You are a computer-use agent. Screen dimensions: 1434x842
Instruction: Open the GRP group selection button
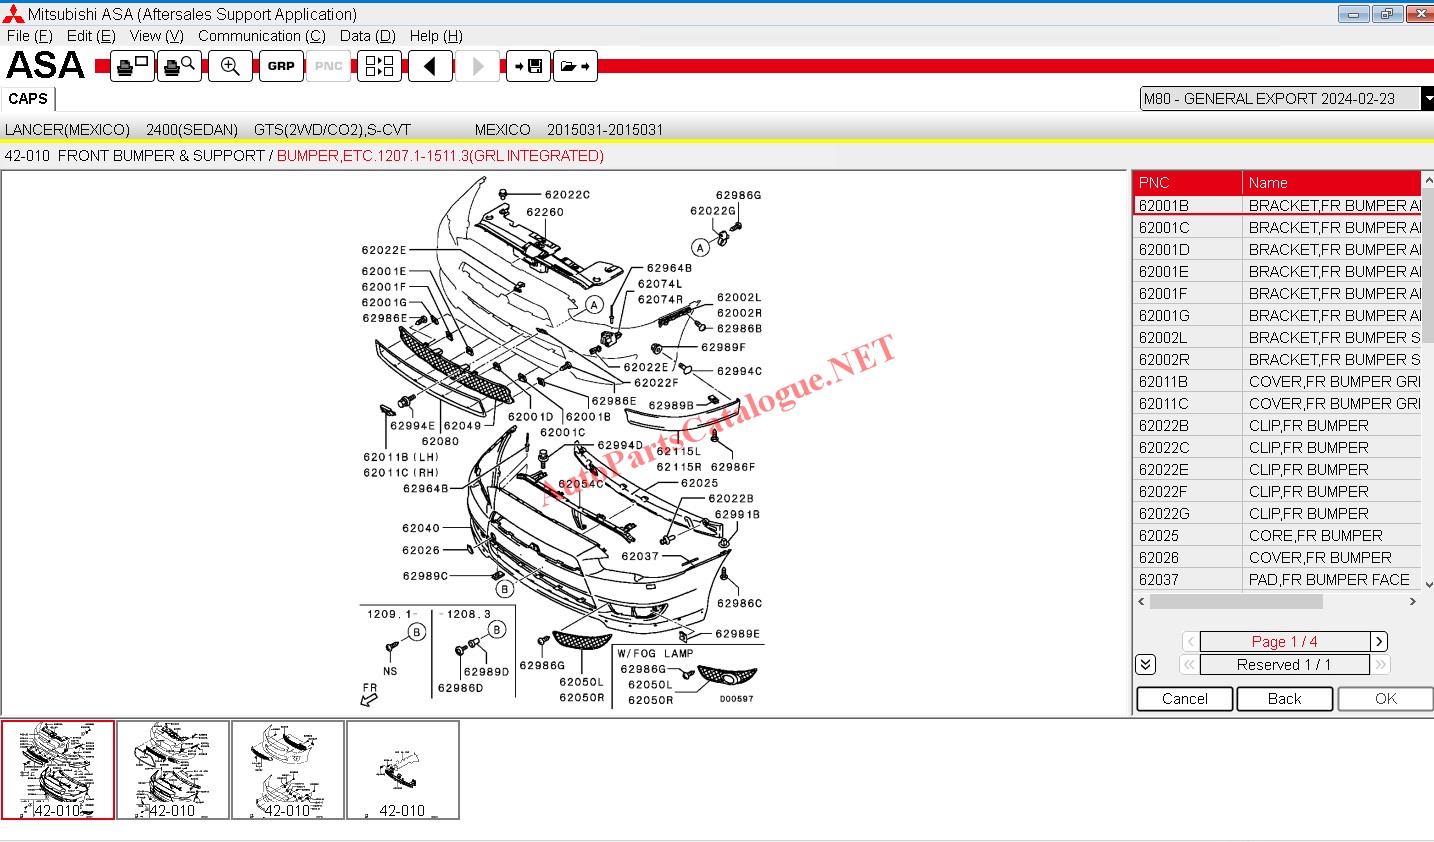[281, 66]
